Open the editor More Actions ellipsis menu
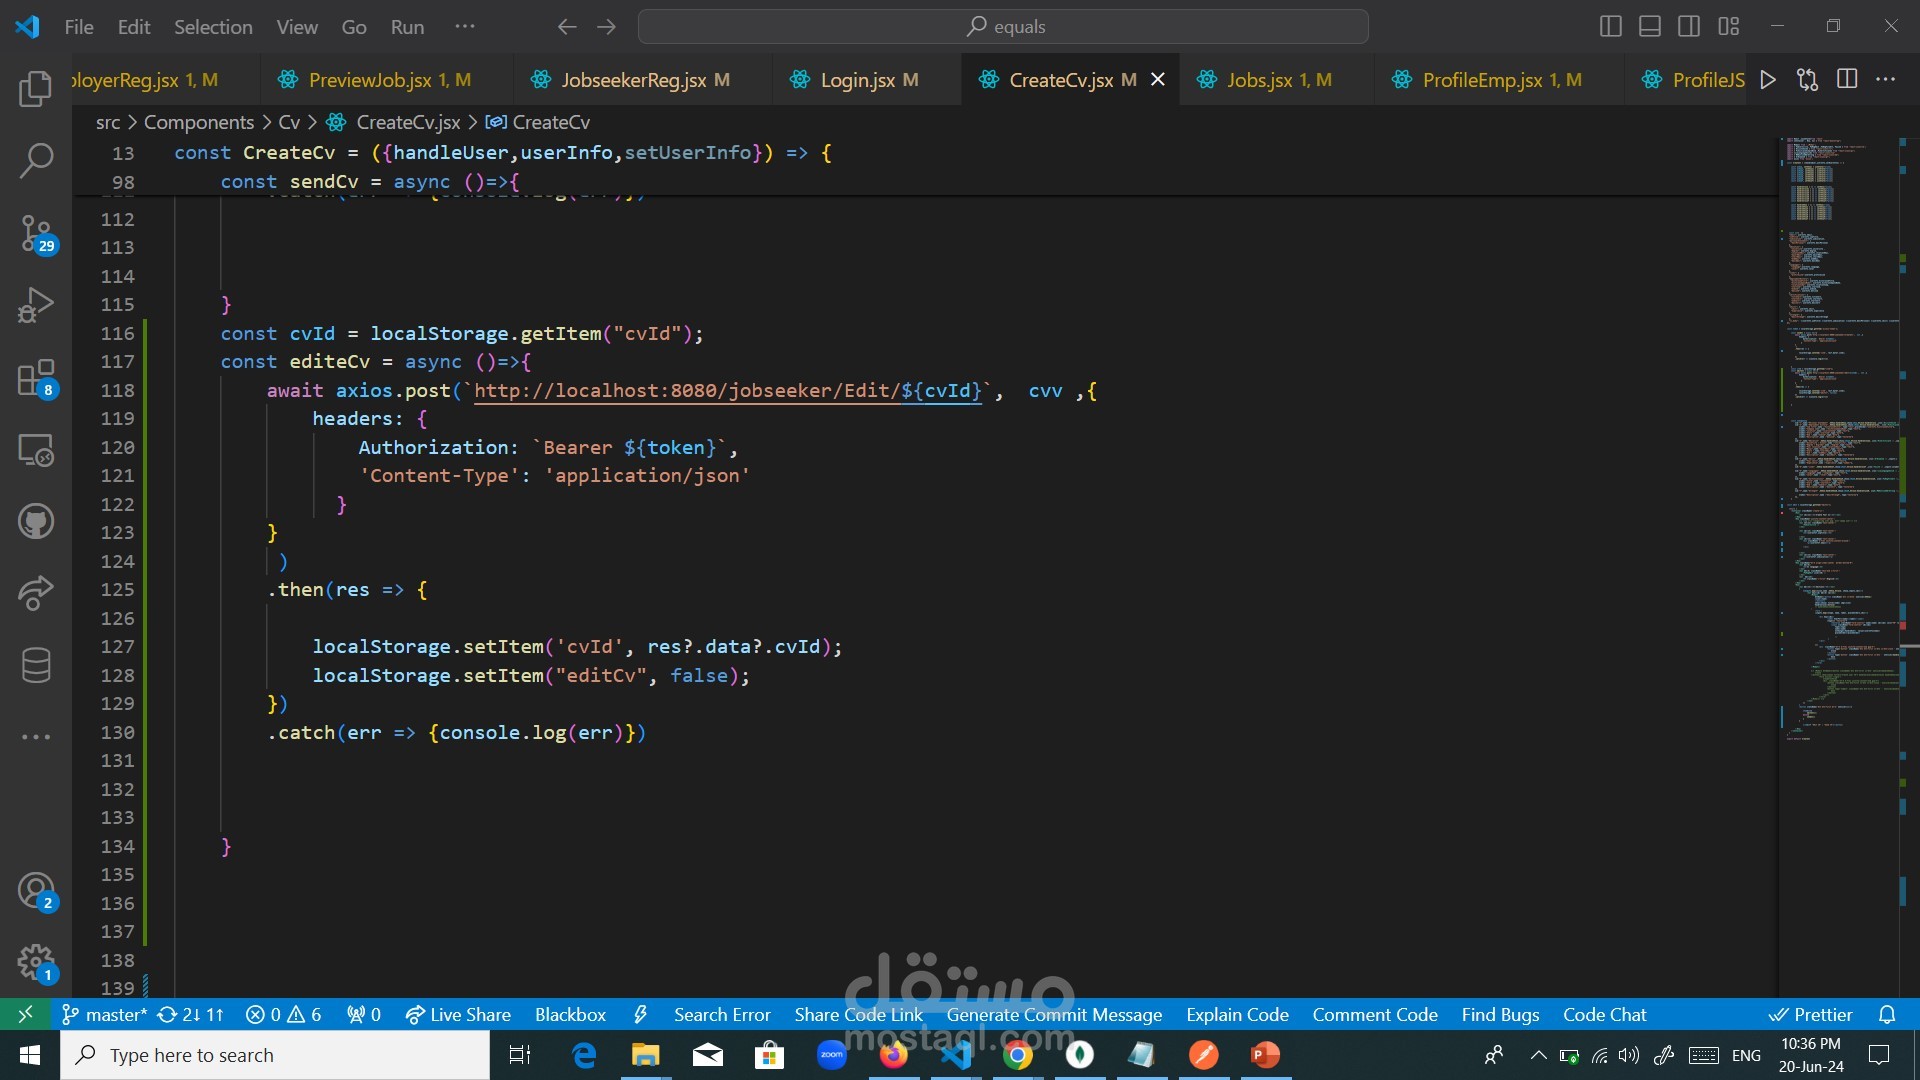 (x=1886, y=80)
